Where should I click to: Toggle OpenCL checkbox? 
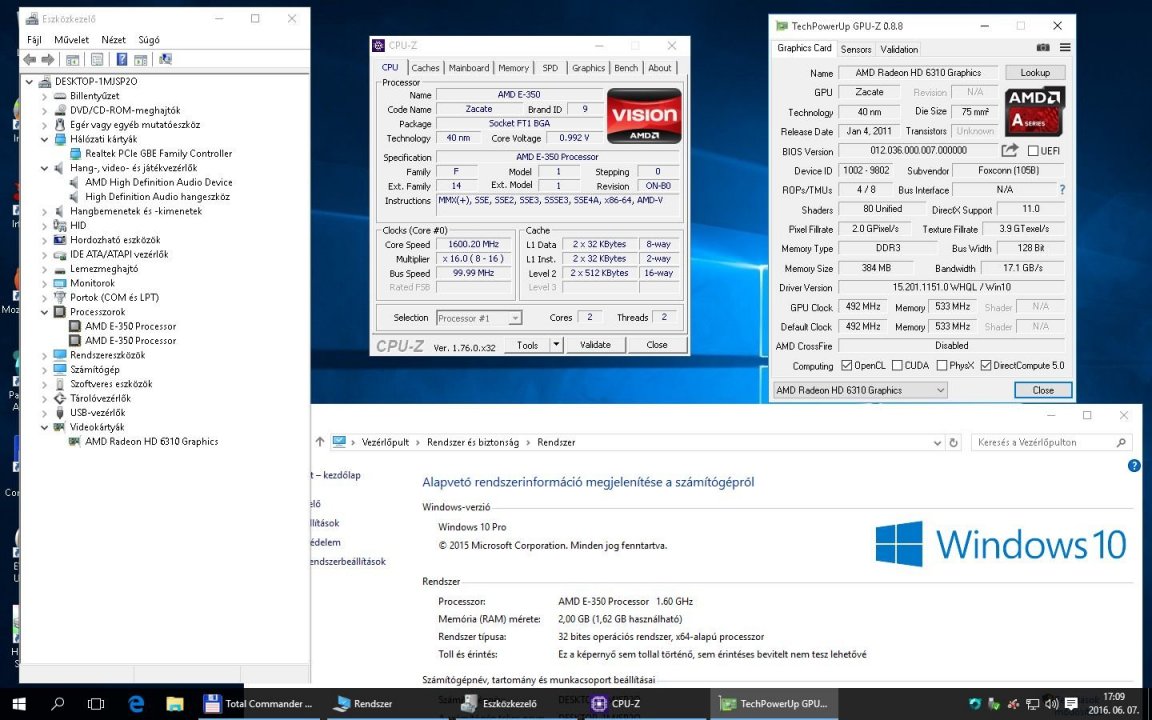[x=846, y=365]
